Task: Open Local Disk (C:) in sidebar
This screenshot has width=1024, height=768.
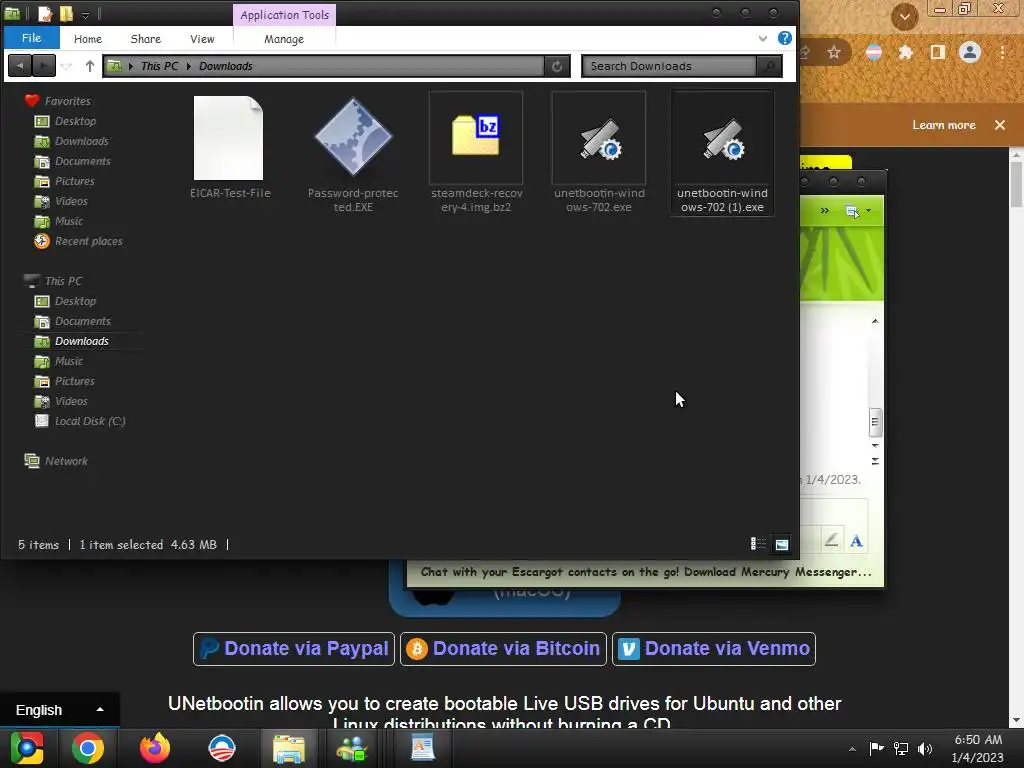Action: click(x=89, y=421)
